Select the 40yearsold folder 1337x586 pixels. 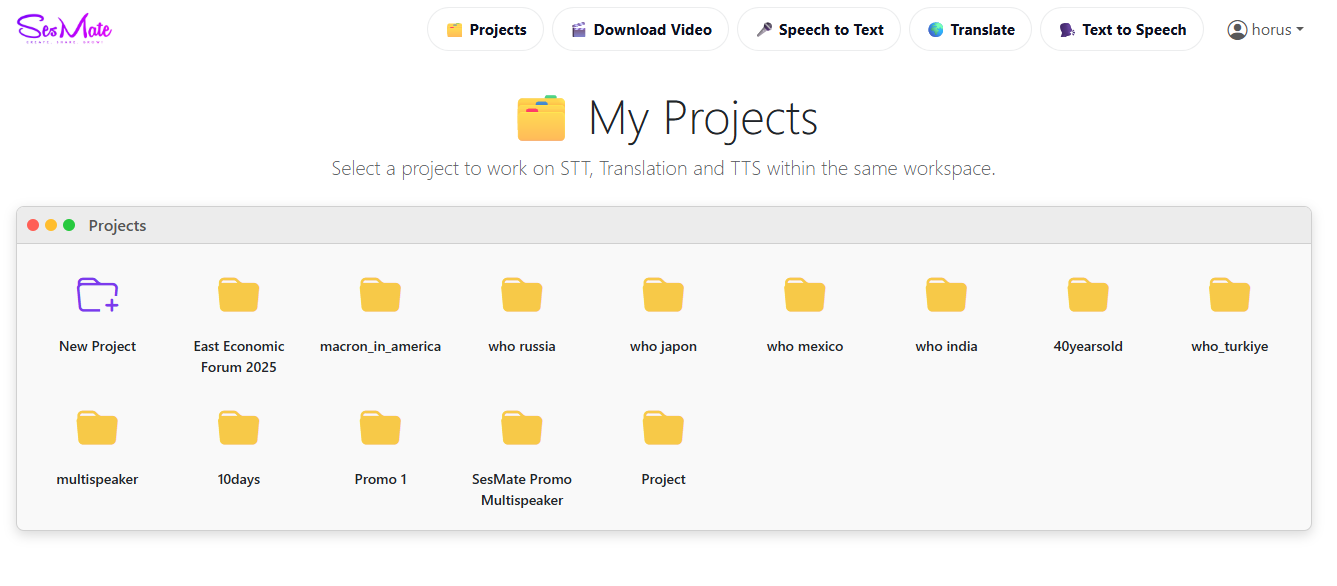click(1088, 294)
